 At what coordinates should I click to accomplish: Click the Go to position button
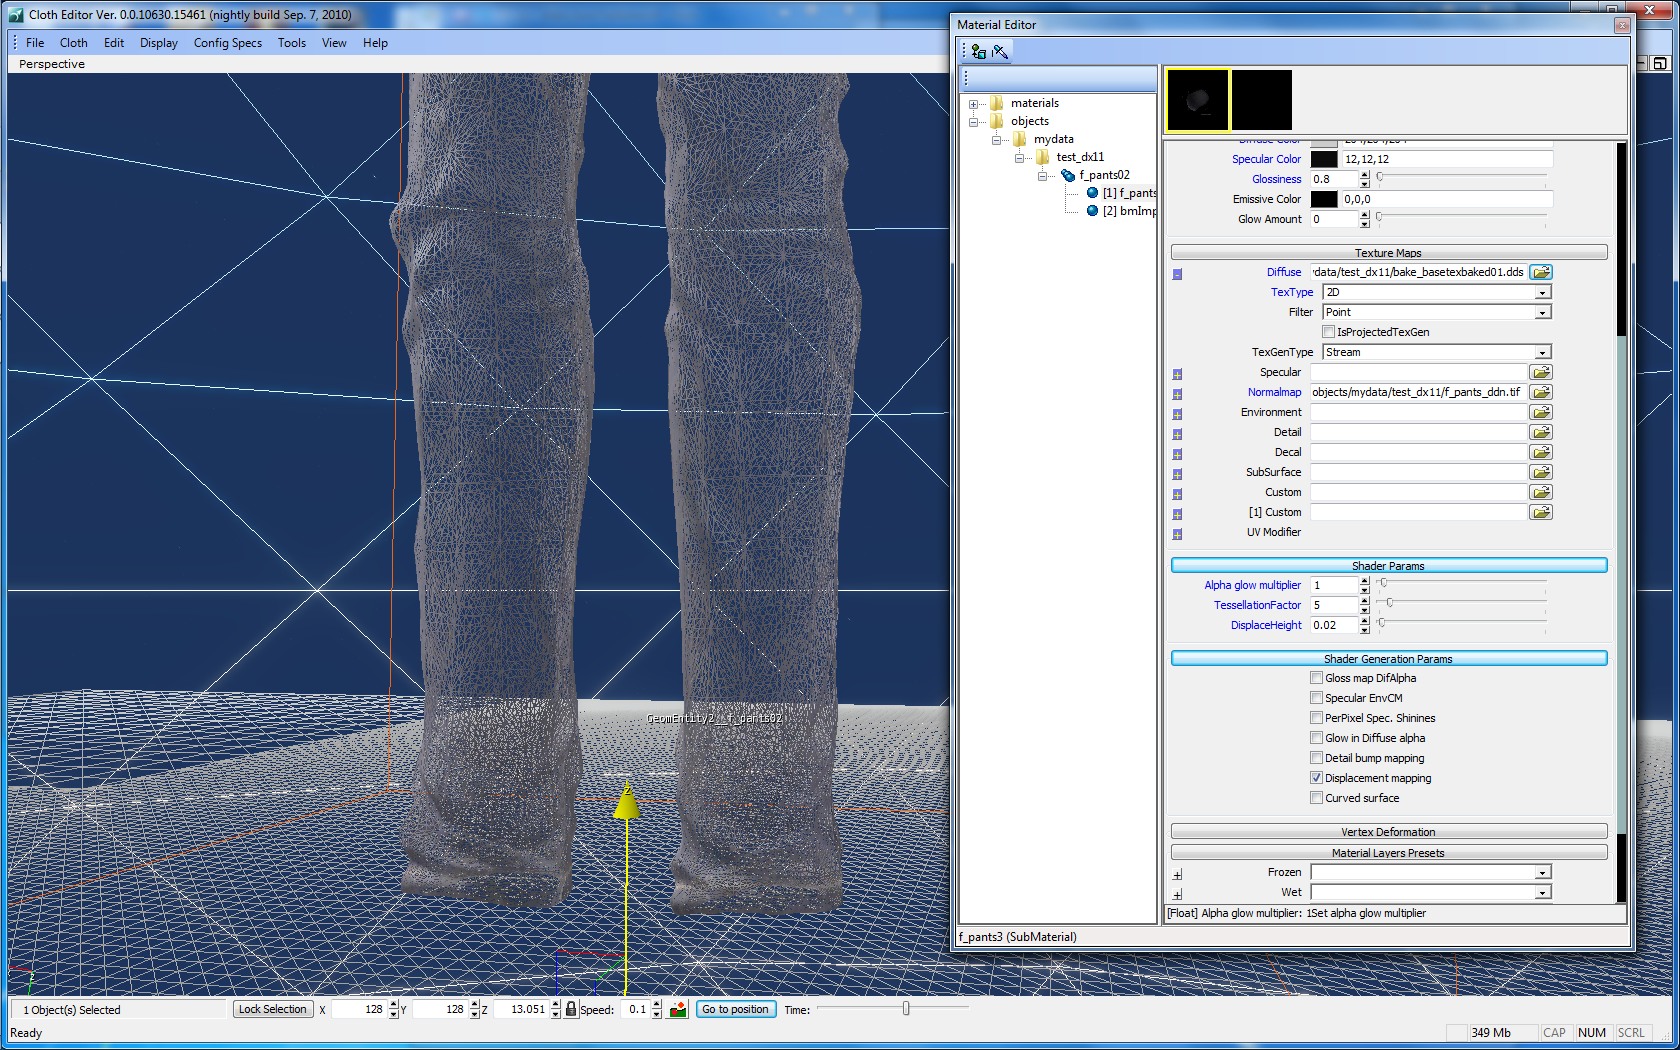click(x=735, y=1009)
